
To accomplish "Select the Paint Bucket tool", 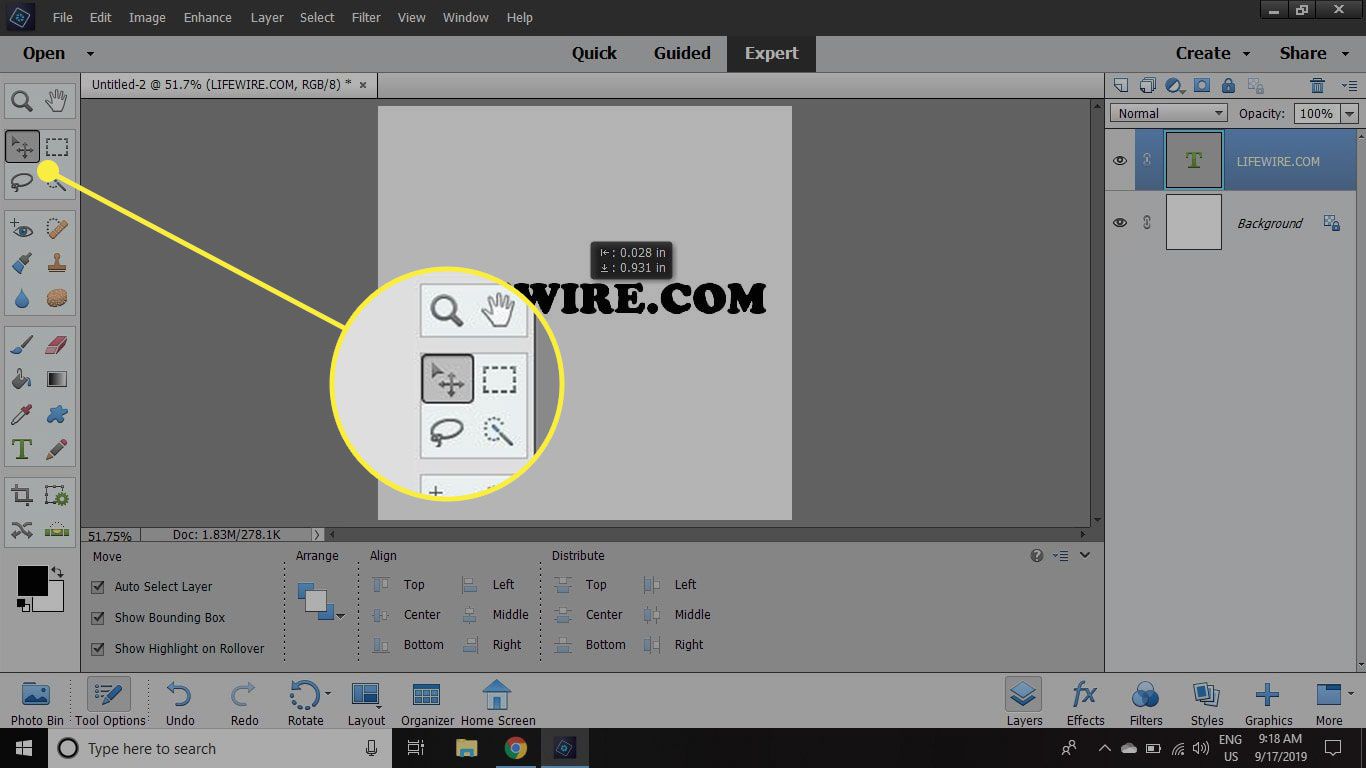I will tap(22, 380).
